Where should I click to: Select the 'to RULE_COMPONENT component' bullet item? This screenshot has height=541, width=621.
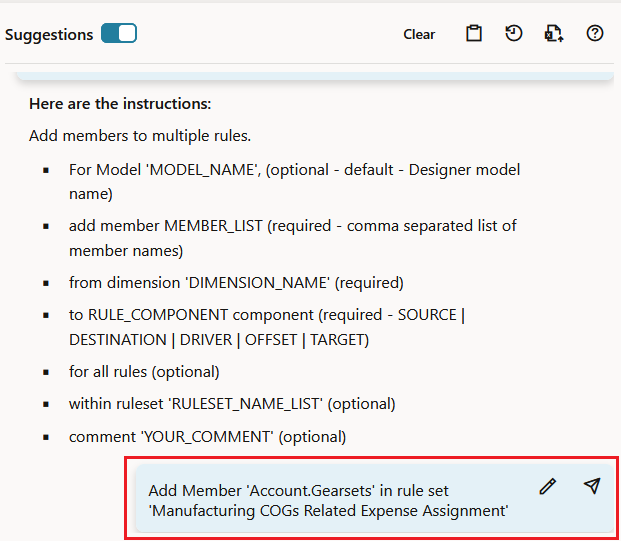click(x=267, y=327)
